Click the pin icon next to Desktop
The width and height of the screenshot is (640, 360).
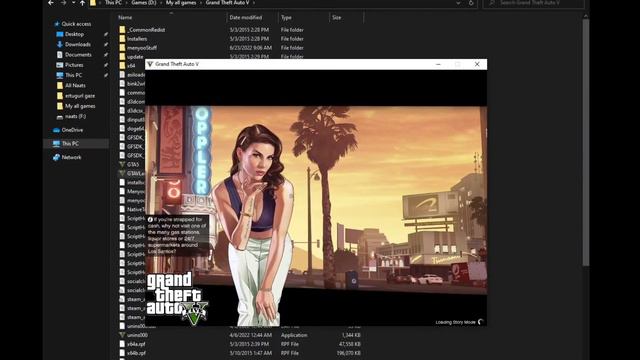[x=106, y=34]
